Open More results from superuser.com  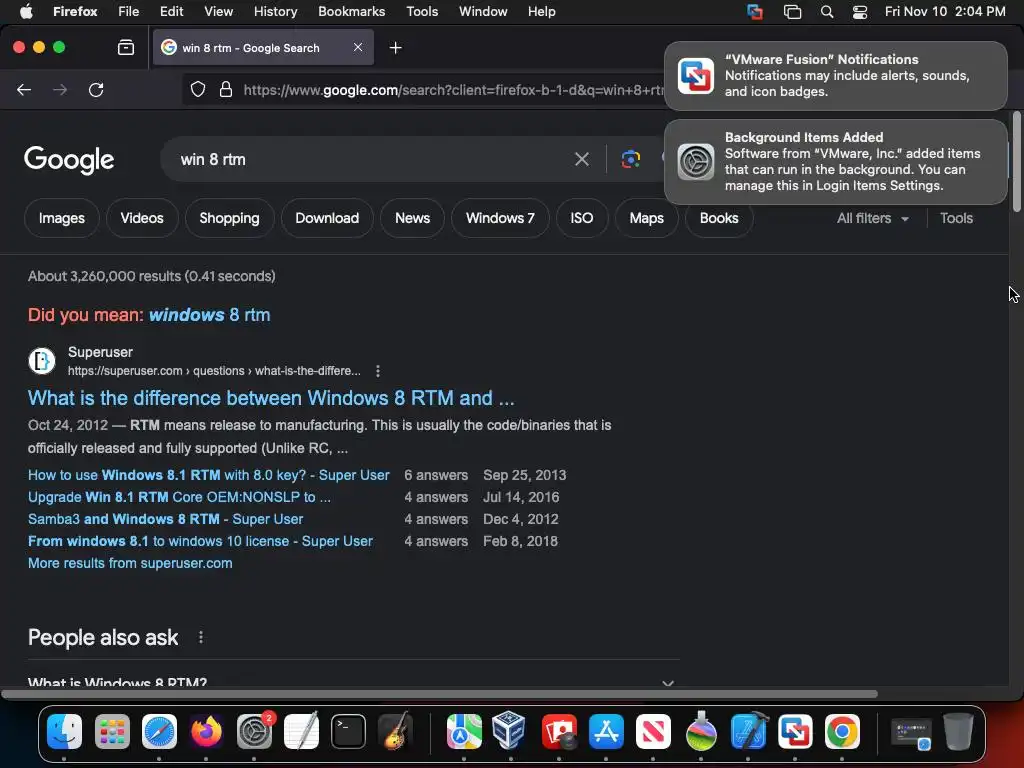[130, 563]
